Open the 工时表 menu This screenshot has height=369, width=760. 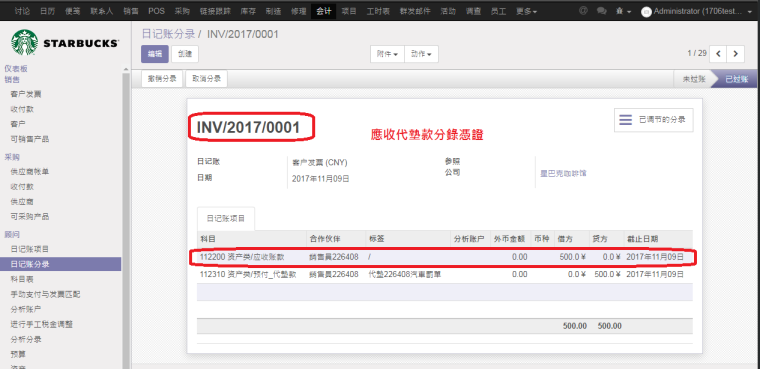379,11
